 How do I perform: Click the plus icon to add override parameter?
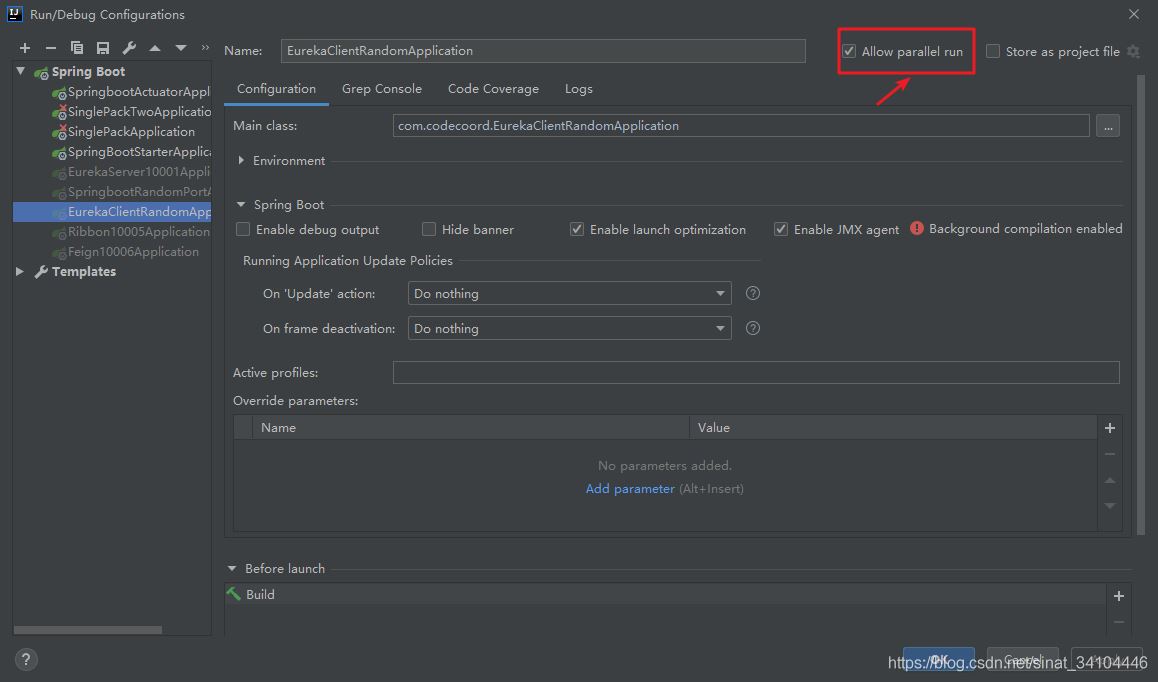click(1109, 428)
